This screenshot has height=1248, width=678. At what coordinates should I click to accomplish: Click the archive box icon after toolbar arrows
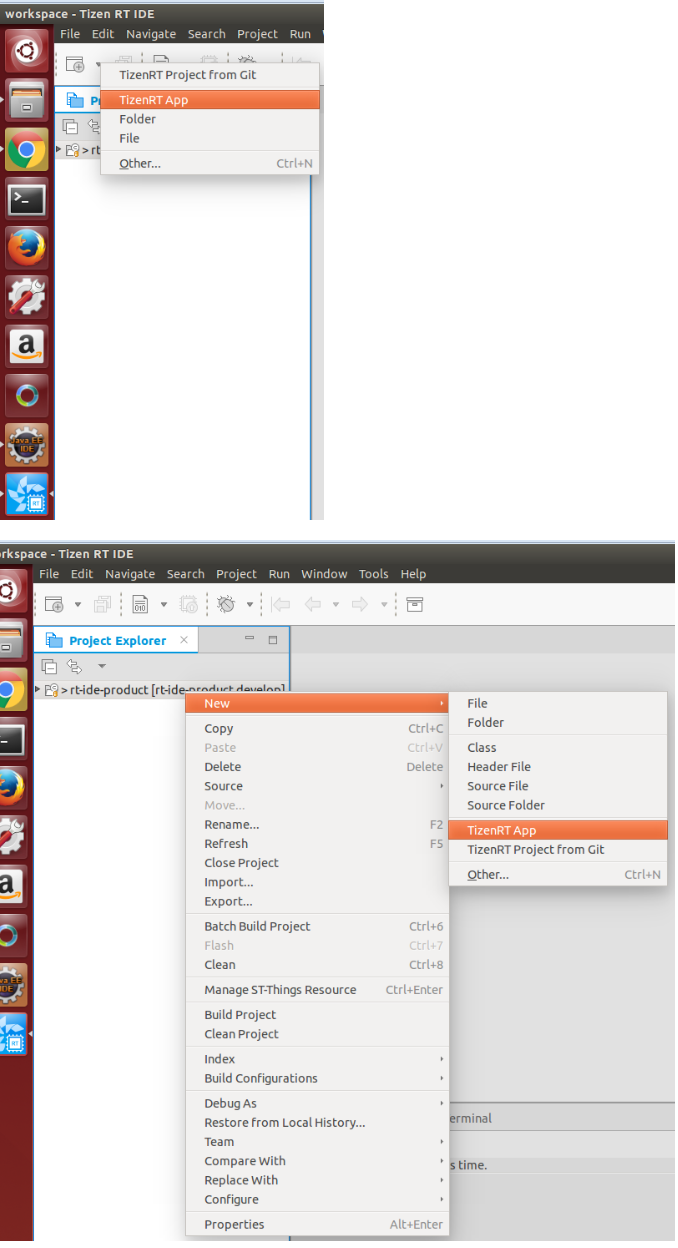pos(414,604)
